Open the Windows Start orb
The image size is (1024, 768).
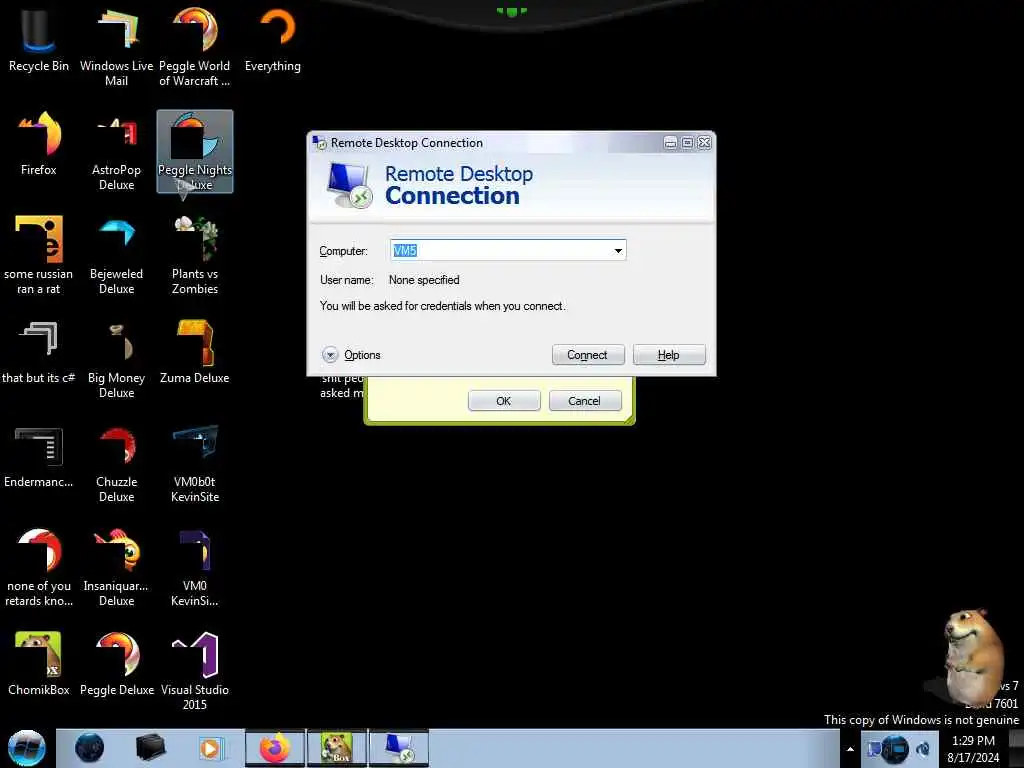(x=27, y=748)
